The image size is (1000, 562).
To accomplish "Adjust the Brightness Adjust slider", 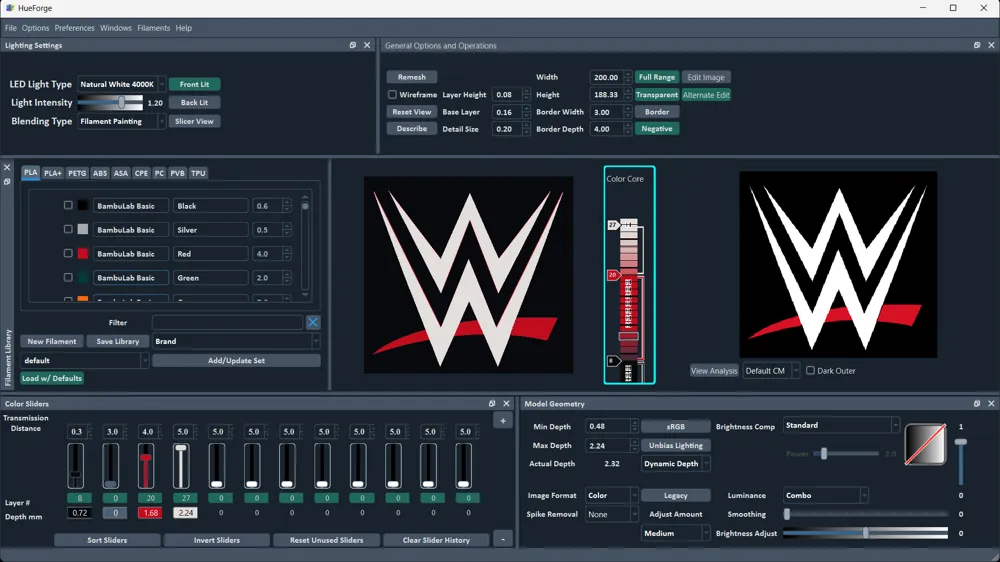I will (x=865, y=533).
